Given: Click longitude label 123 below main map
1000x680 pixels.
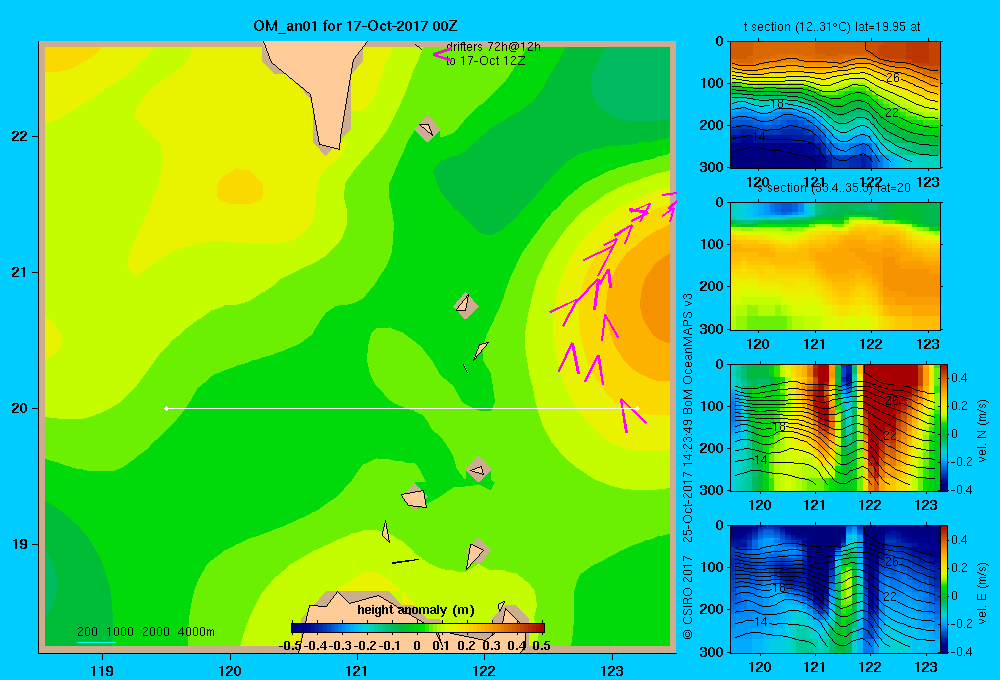Looking at the screenshot, I should [612, 670].
